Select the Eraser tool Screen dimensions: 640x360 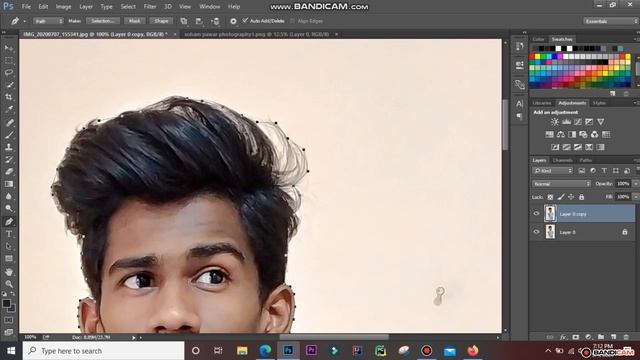9,172
